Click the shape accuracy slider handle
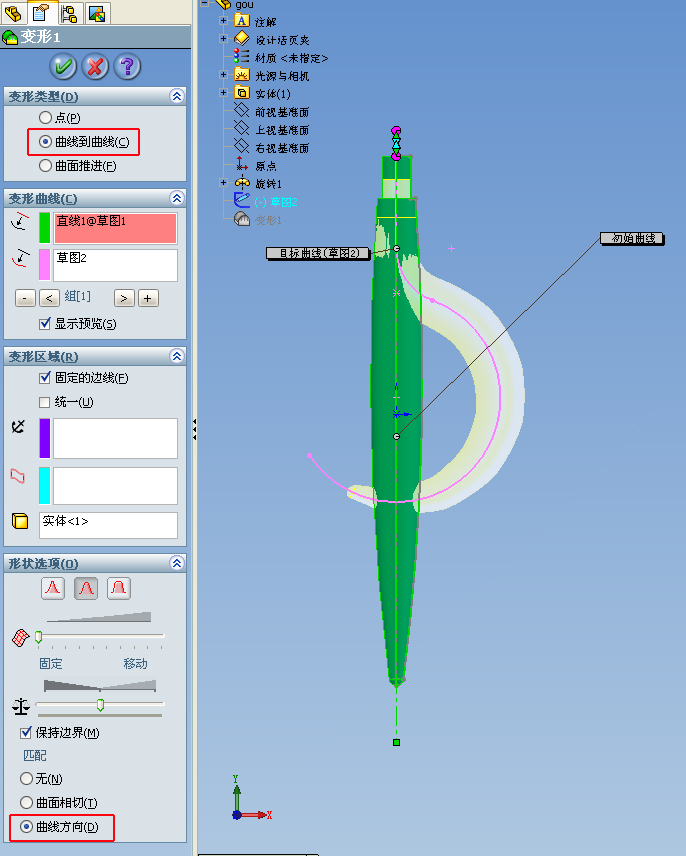 click(x=38, y=637)
